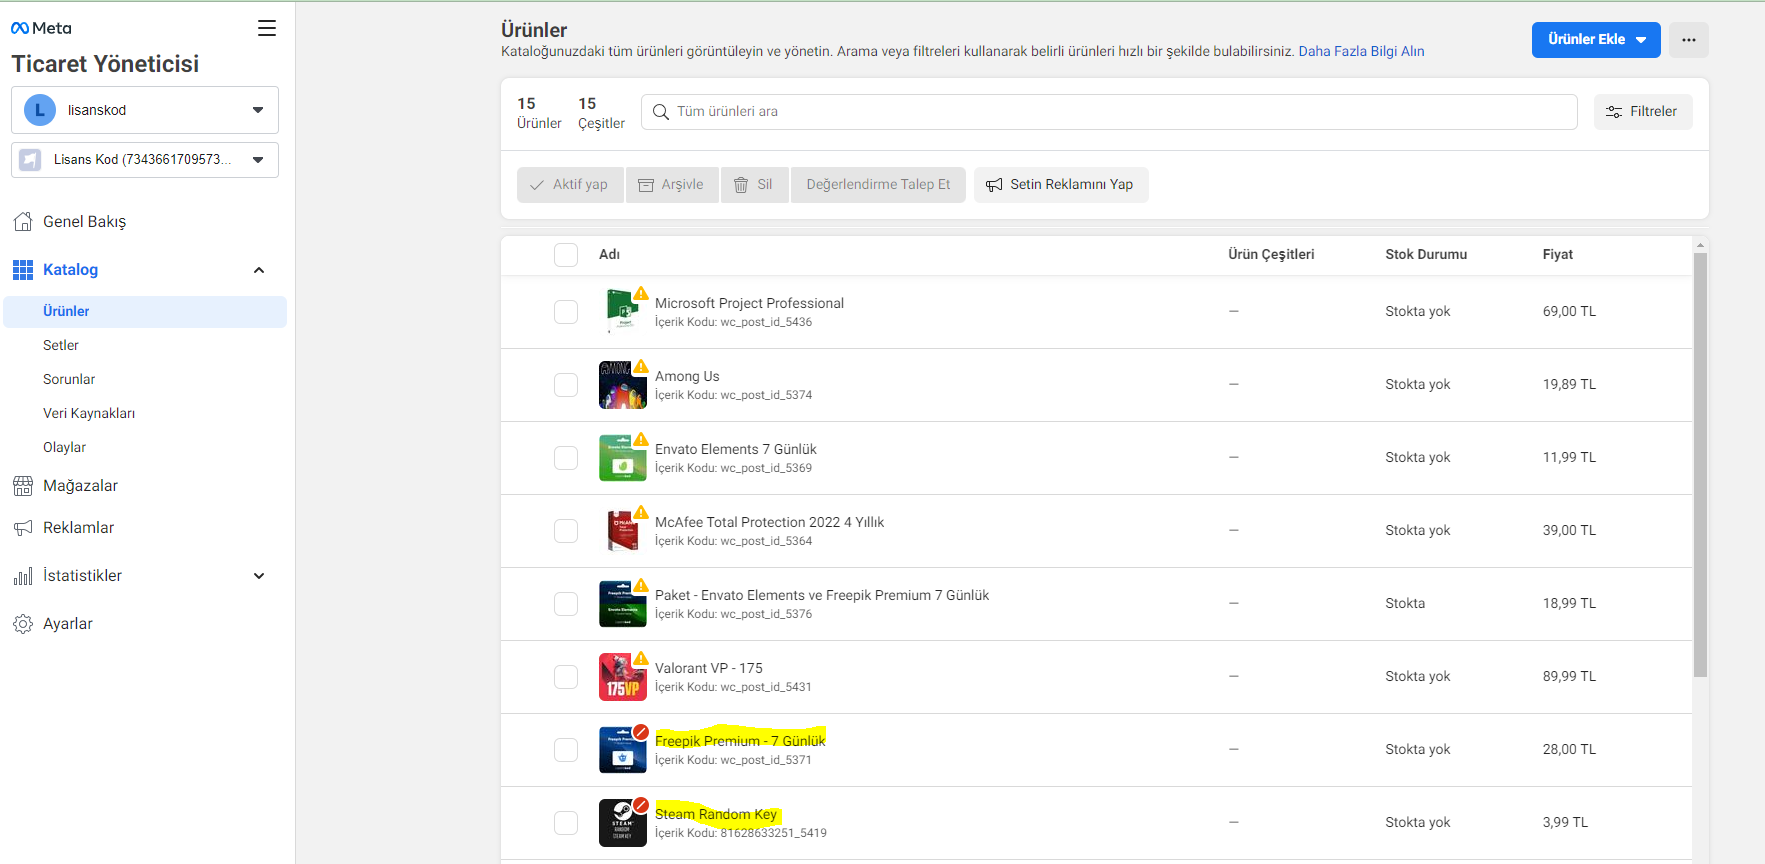The height and width of the screenshot is (864, 1765).
Task: Select the Freepik Premium - 7 Günlük checkbox
Action: (566, 750)
